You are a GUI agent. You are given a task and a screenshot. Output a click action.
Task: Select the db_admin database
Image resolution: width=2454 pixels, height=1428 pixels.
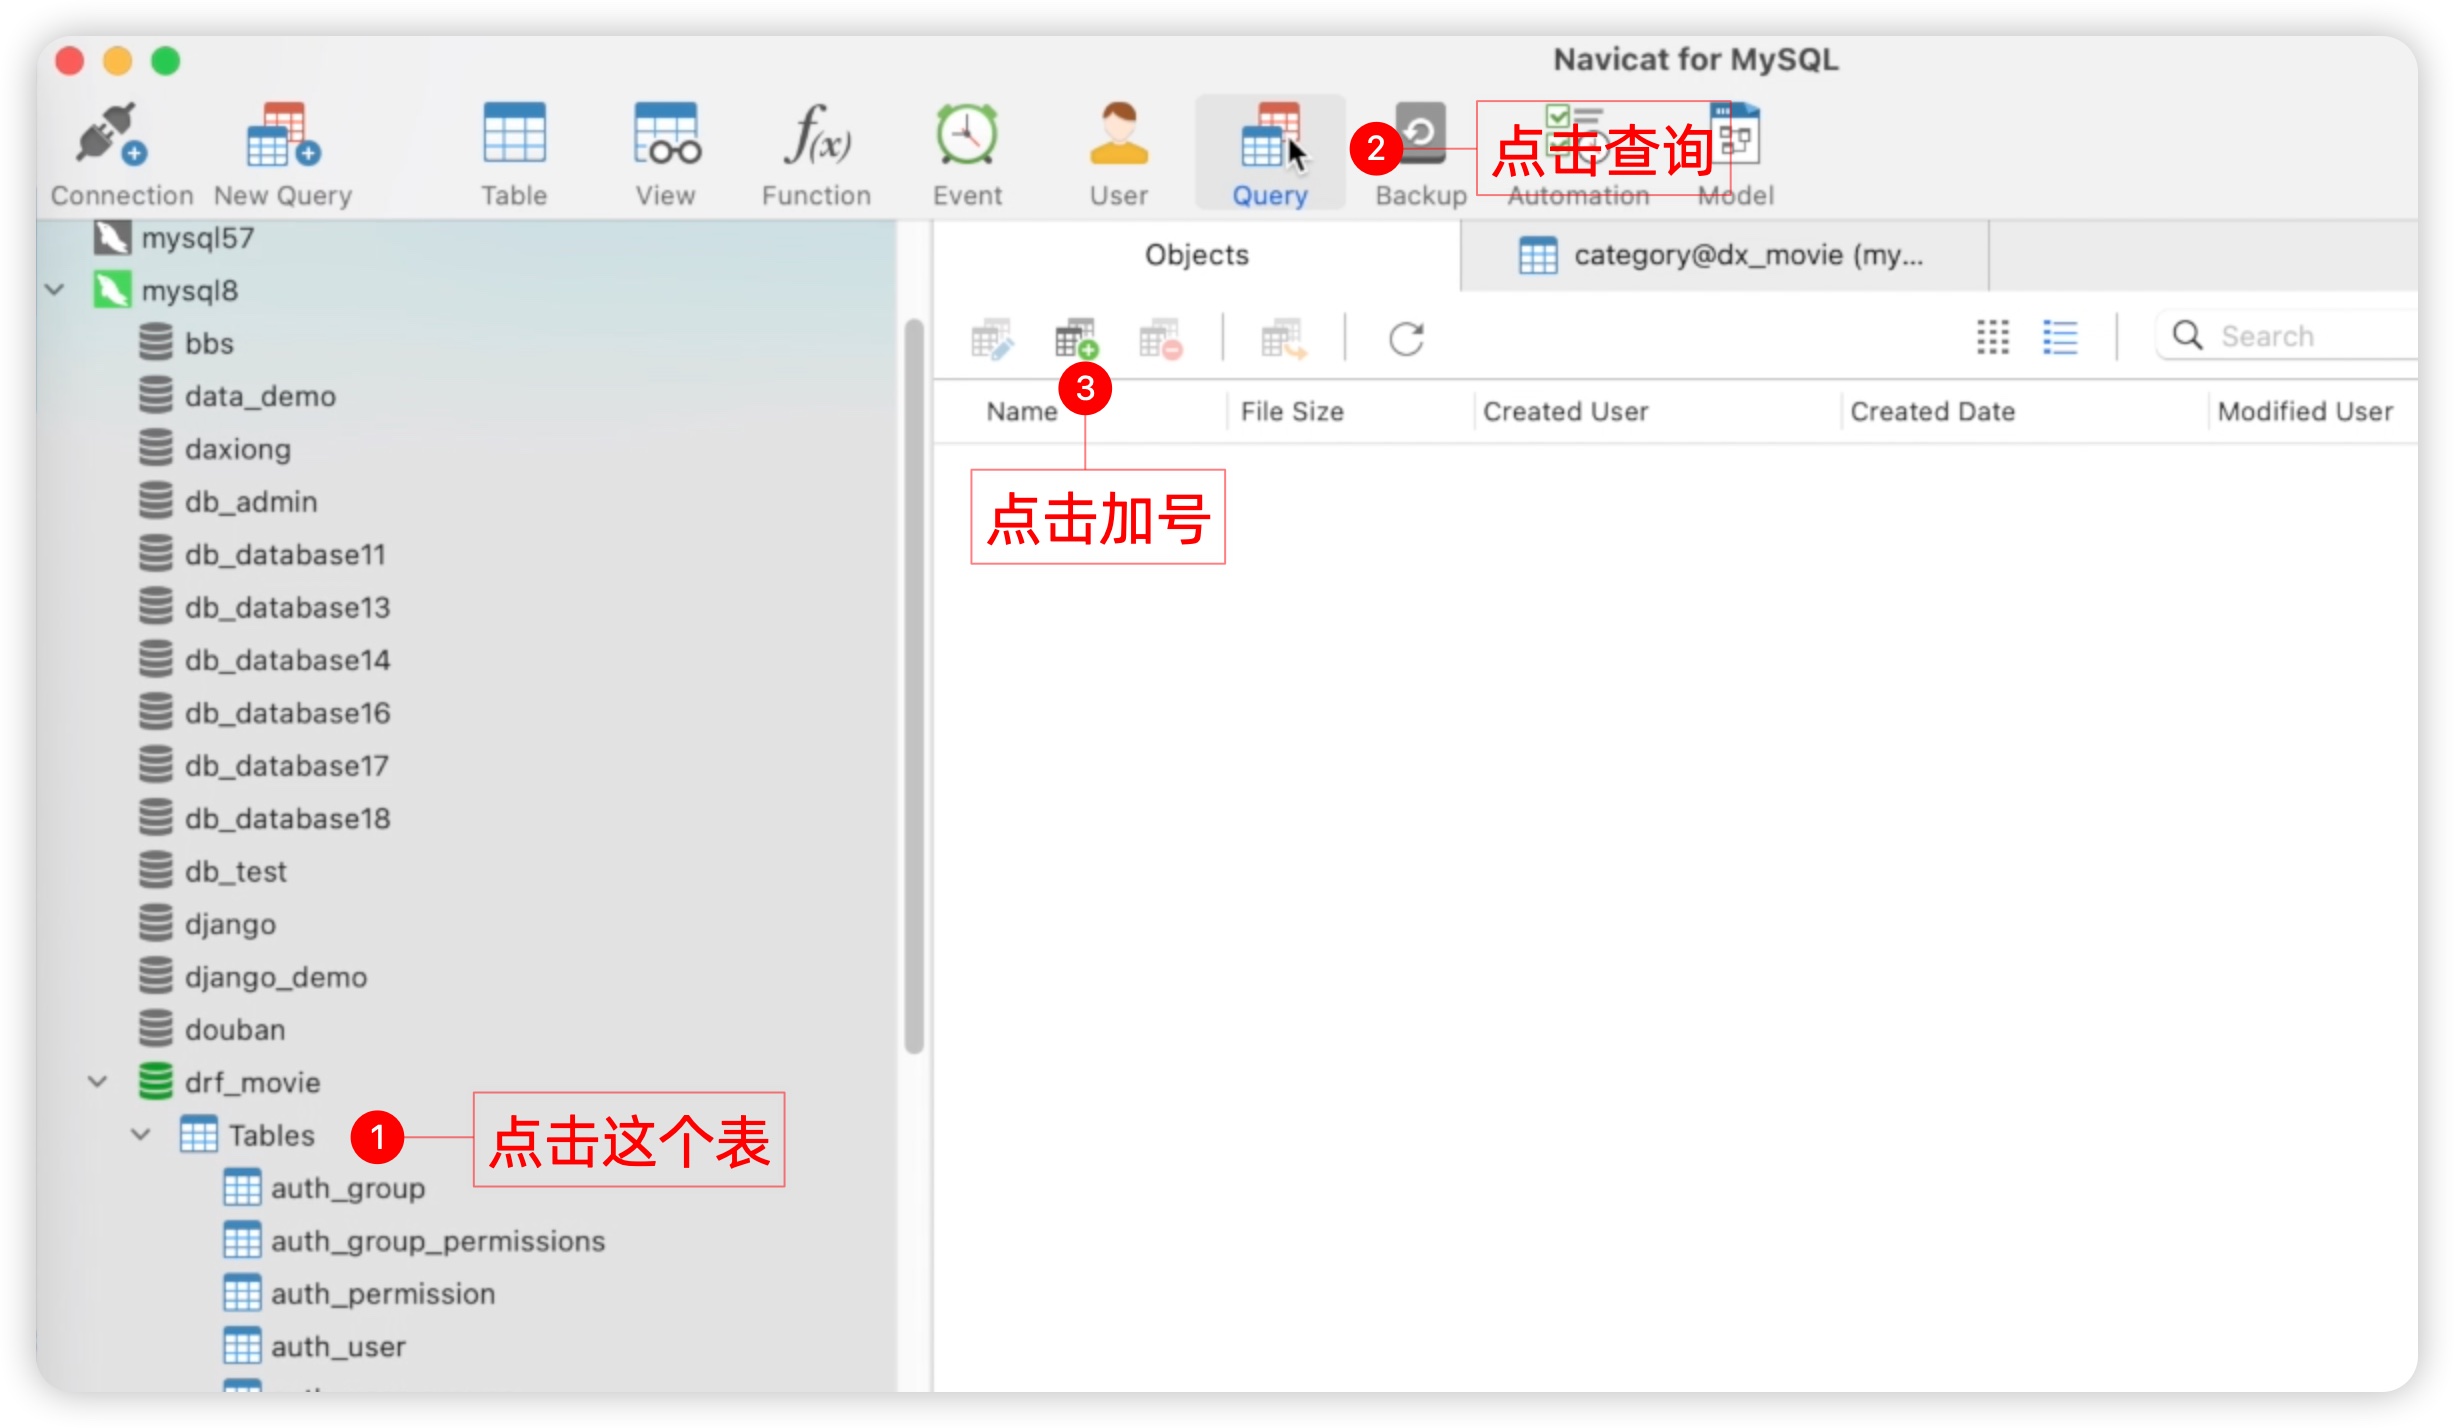(228, 501)
